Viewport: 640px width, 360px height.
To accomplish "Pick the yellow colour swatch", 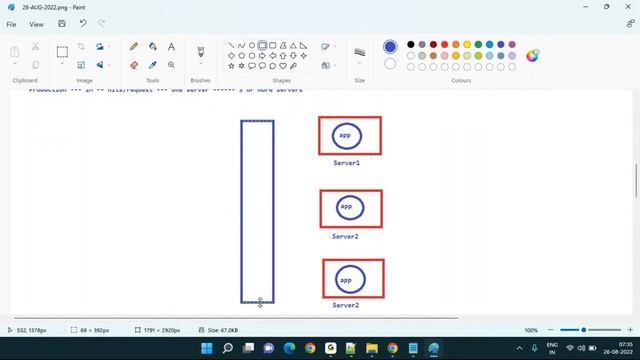I will pos(467,44).
